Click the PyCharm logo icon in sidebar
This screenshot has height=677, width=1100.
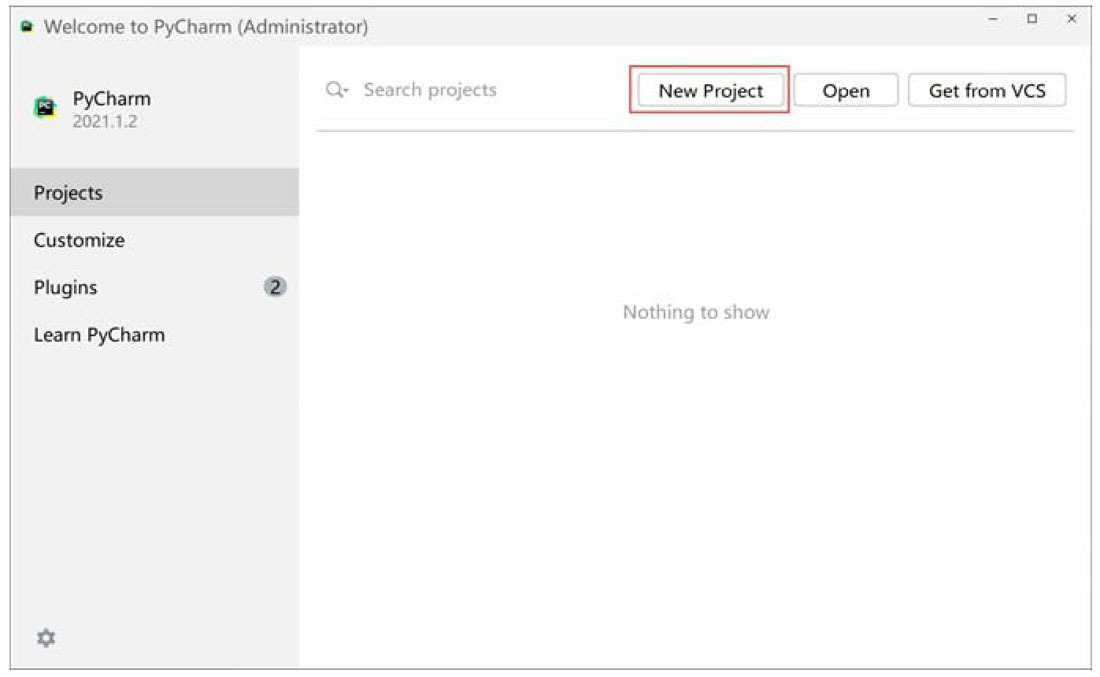point(46,107)
